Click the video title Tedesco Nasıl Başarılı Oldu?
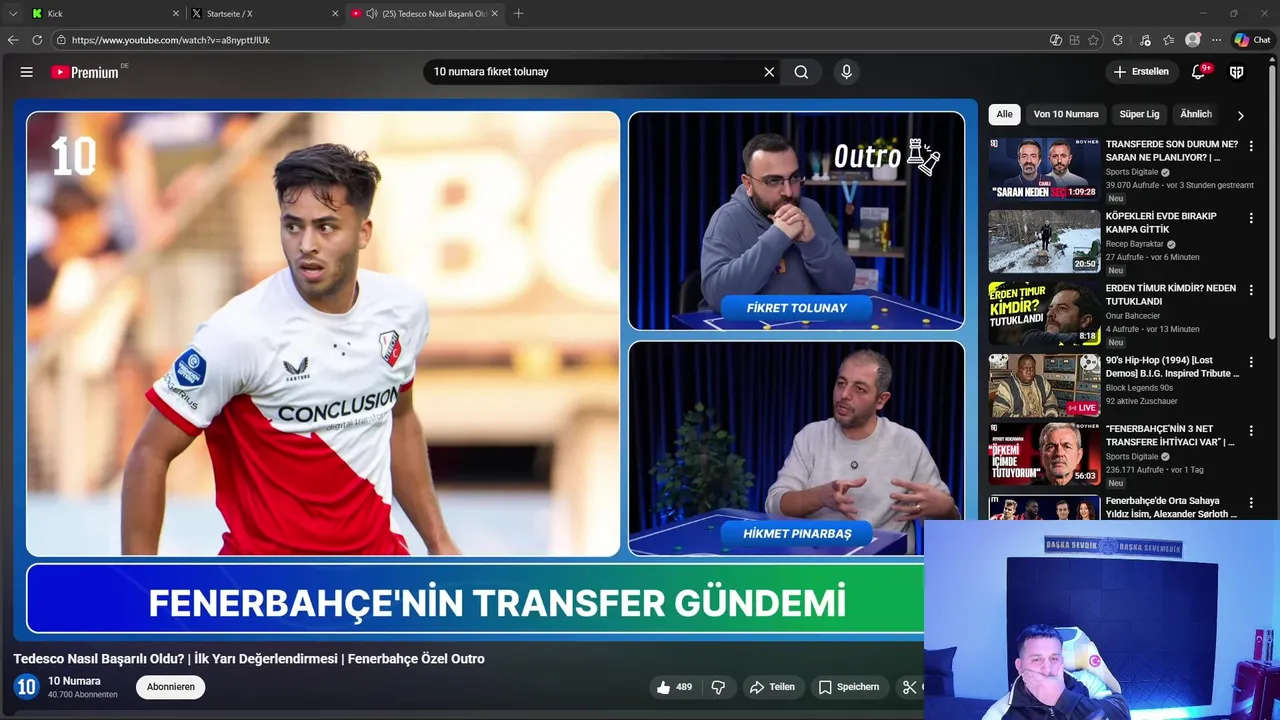 [249, 659]
